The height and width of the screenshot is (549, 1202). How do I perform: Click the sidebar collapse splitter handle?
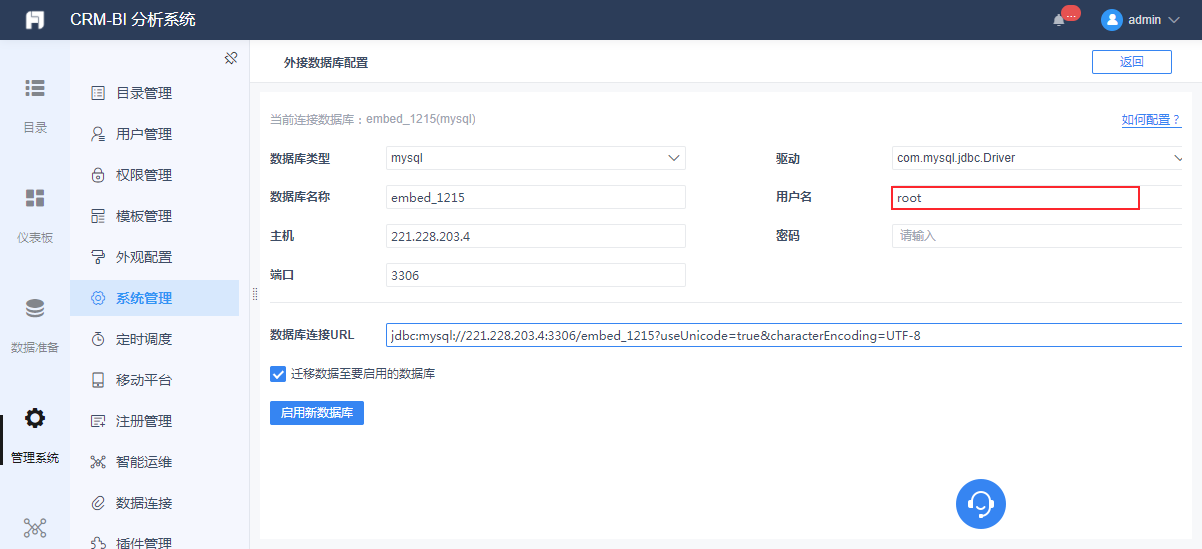(x=255, y=294)
